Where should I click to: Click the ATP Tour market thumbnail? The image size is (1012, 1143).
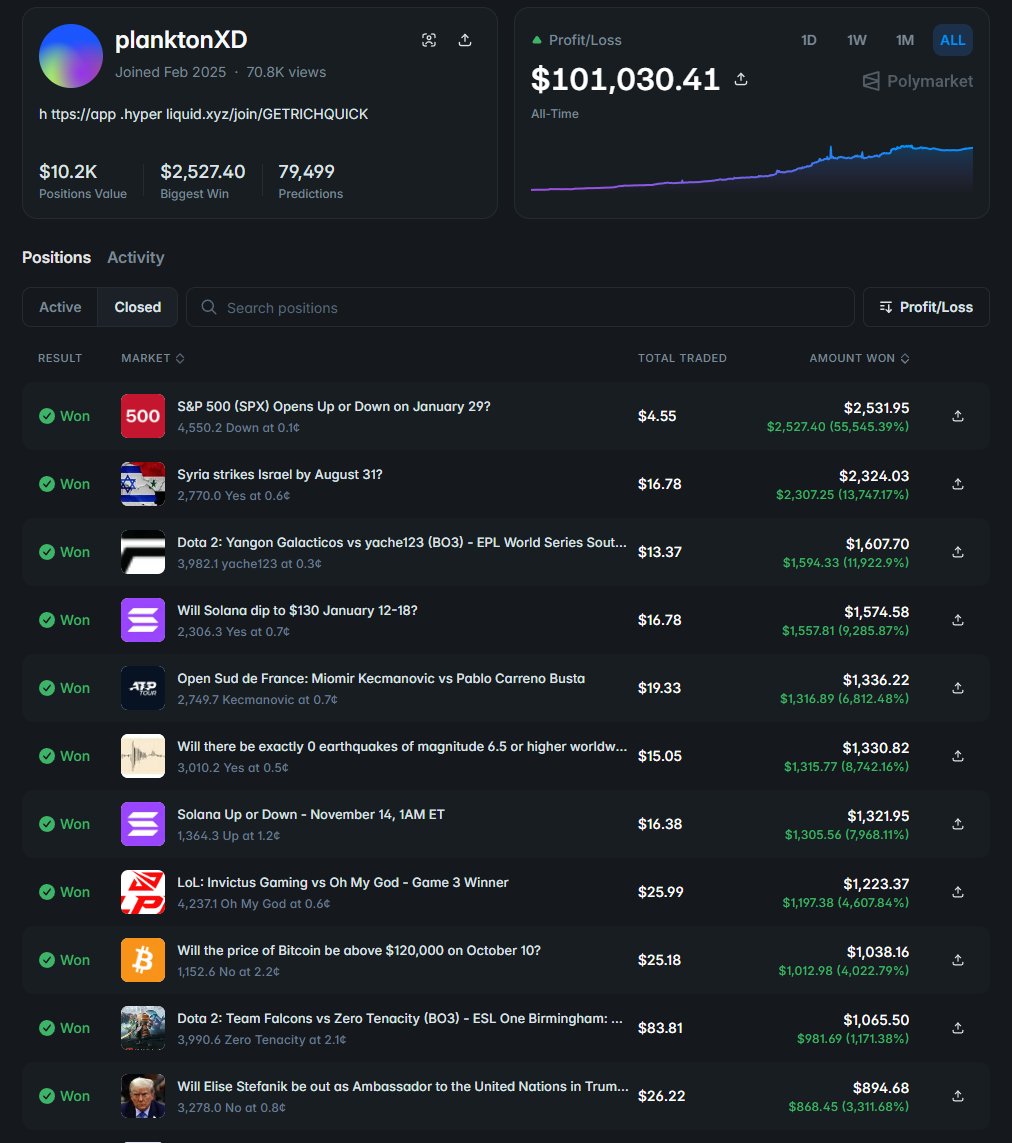(x=143, y=688)
